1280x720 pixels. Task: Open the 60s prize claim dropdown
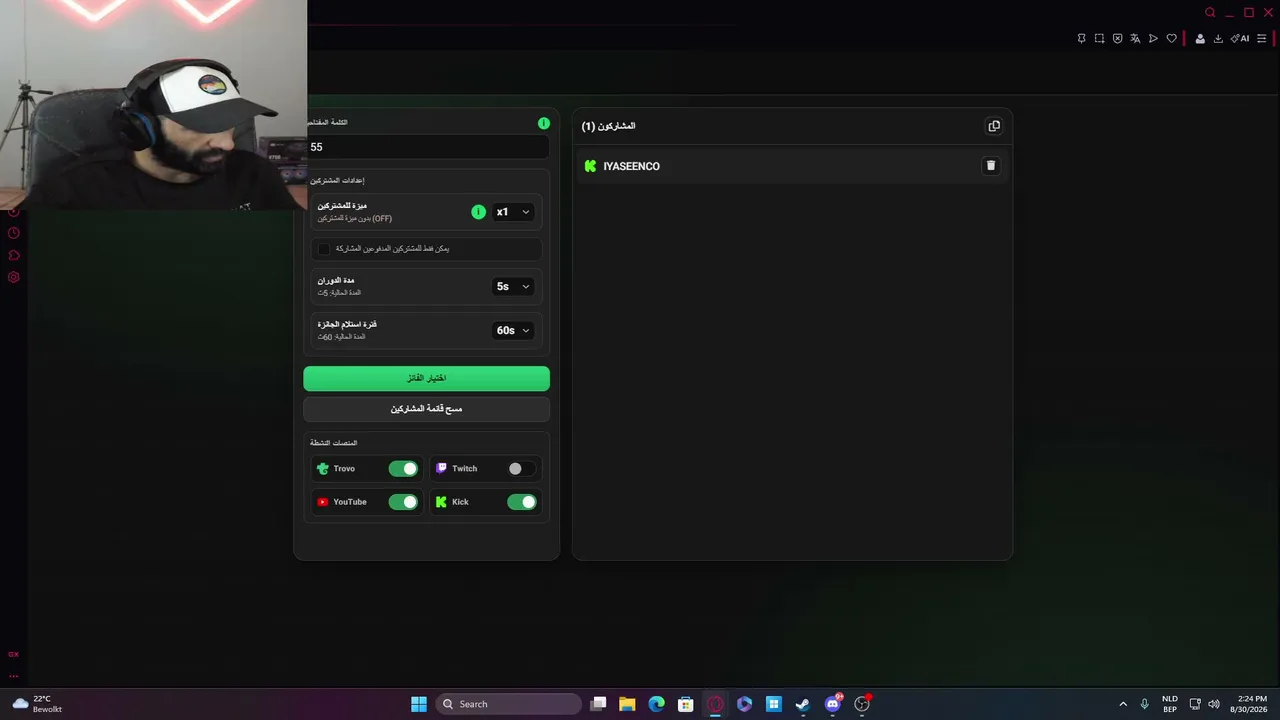pos(513,330)
